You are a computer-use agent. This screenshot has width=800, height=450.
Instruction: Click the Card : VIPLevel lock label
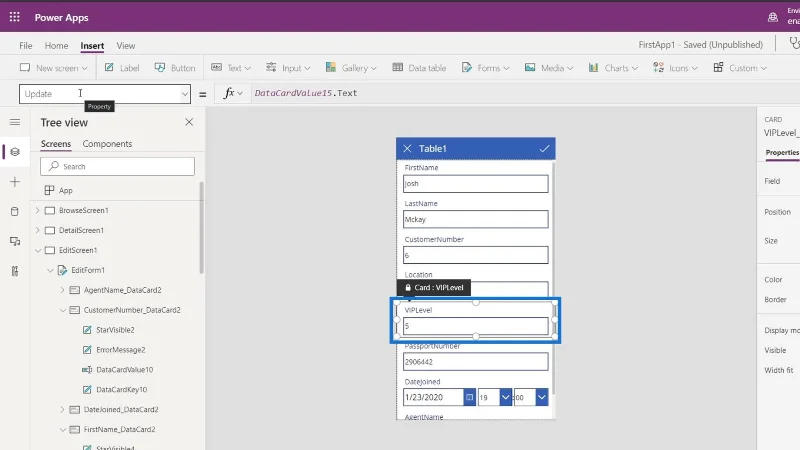(x=434, y=287)
